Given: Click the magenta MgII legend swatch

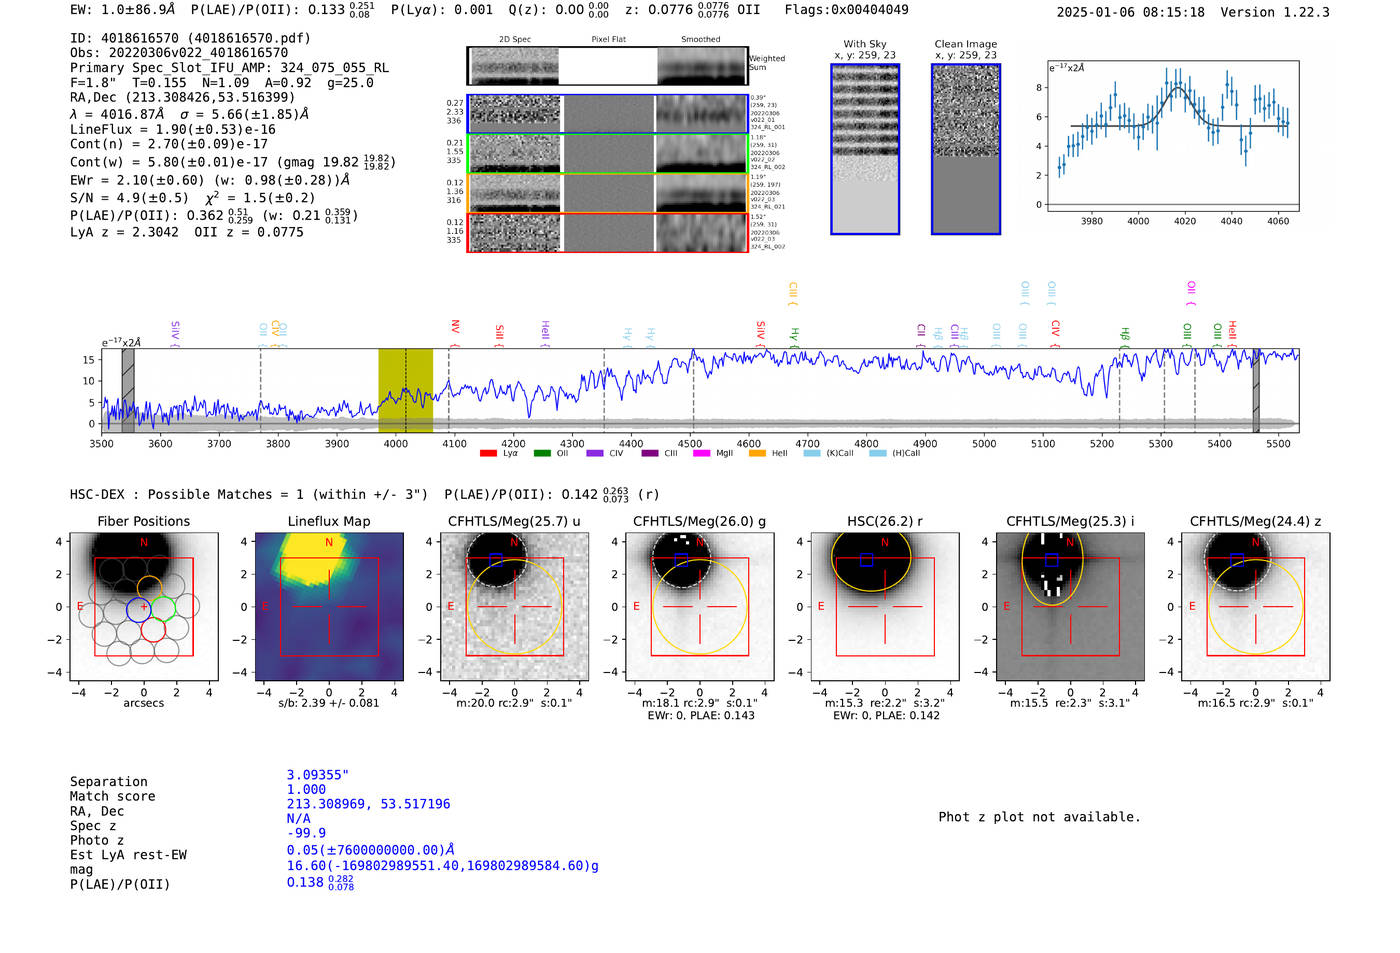Looking at the screenshot, I should coord(701,453).
